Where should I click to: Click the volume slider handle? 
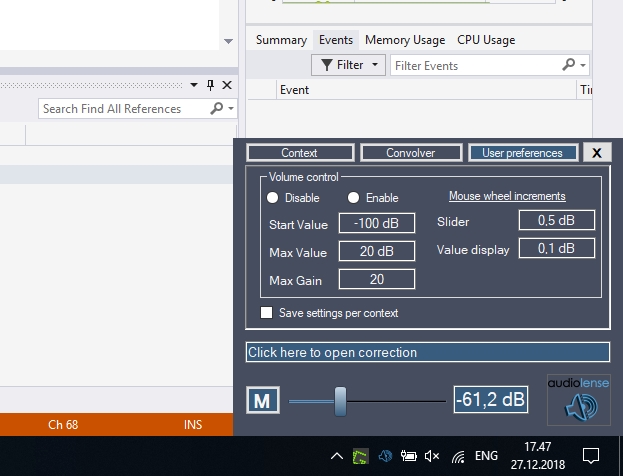click(x=340, y=401)
